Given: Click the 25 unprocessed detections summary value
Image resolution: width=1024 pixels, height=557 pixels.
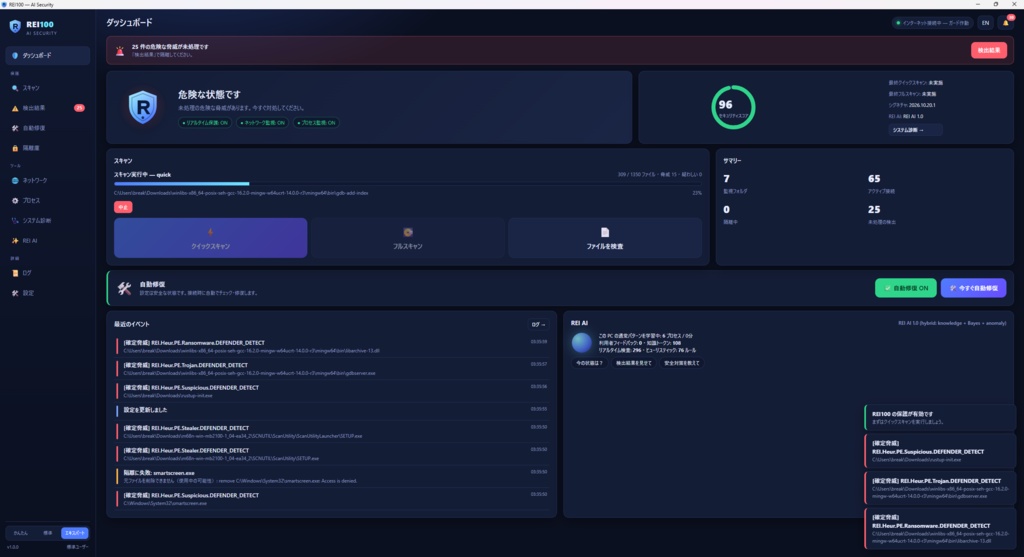Looking at the screenshot, I should coord(874,210).
